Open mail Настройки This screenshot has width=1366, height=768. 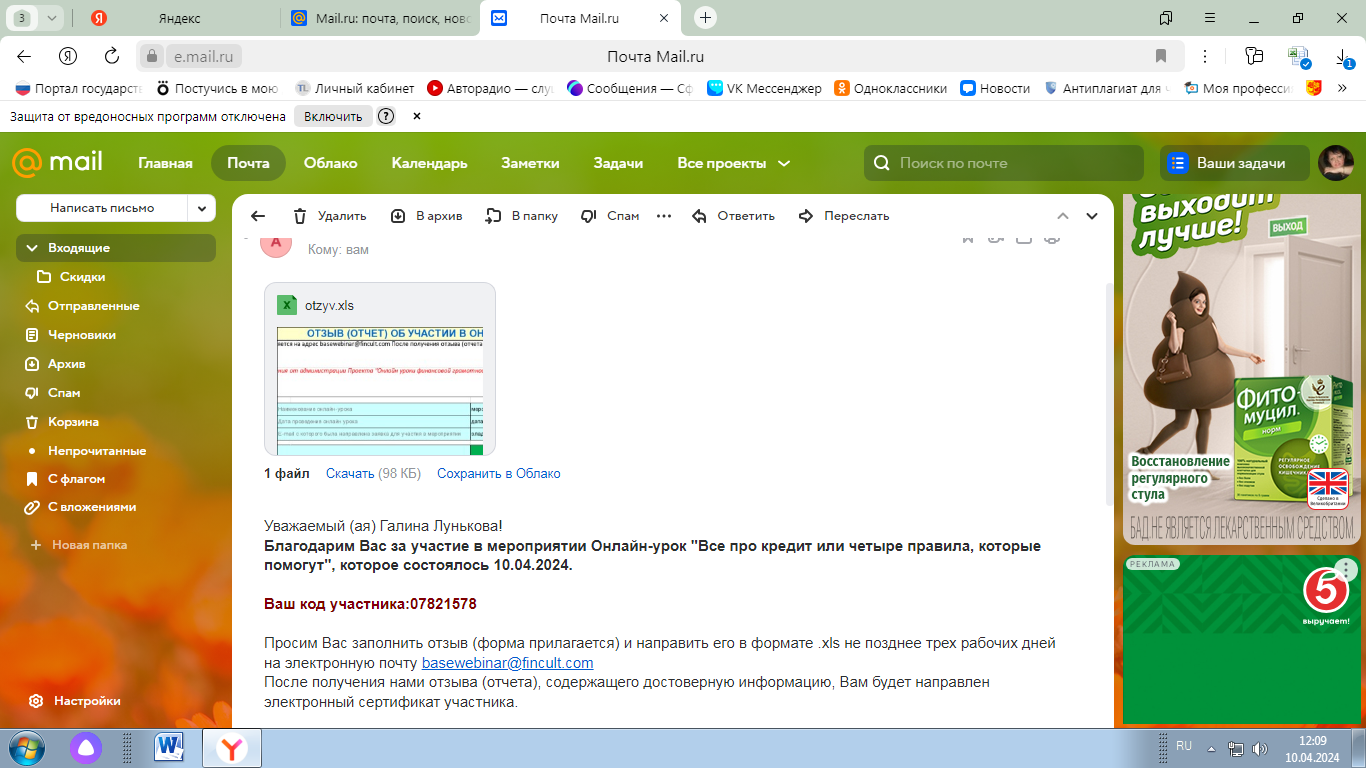point(75,701)
